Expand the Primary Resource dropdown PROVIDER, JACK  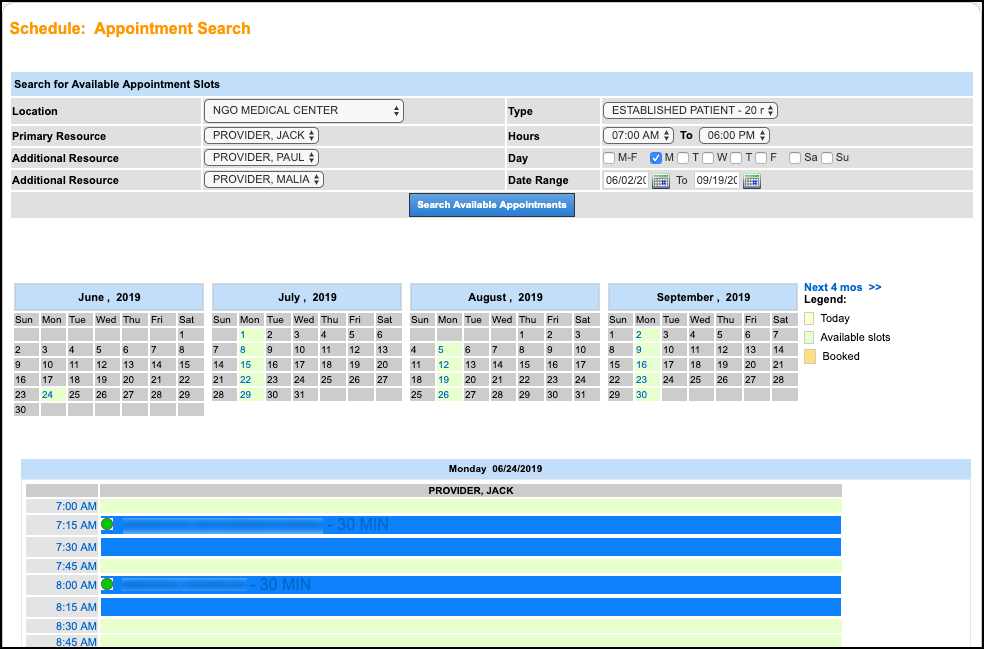coord(261,136)
